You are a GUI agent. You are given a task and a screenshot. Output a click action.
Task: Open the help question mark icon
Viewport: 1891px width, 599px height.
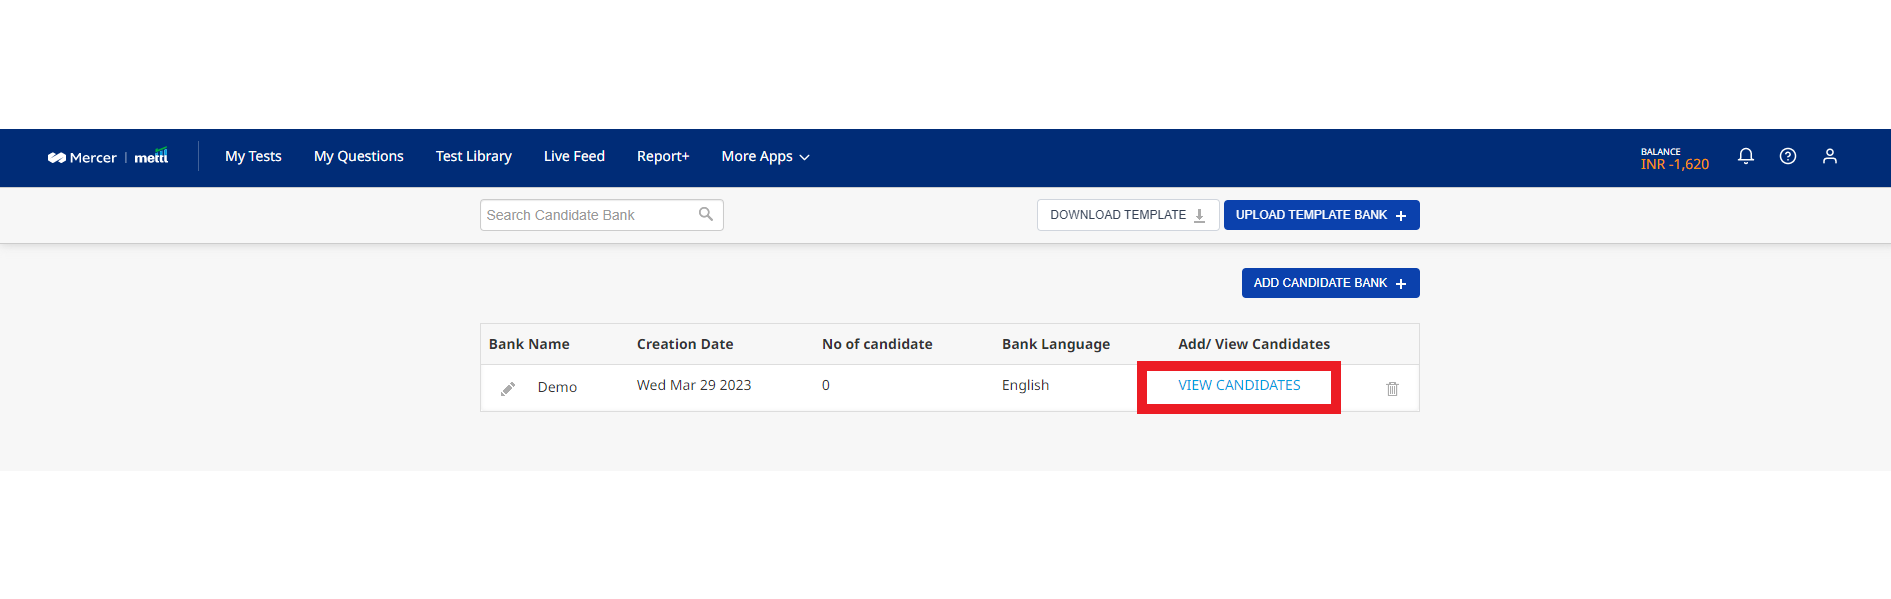[x=1788, y=156]
